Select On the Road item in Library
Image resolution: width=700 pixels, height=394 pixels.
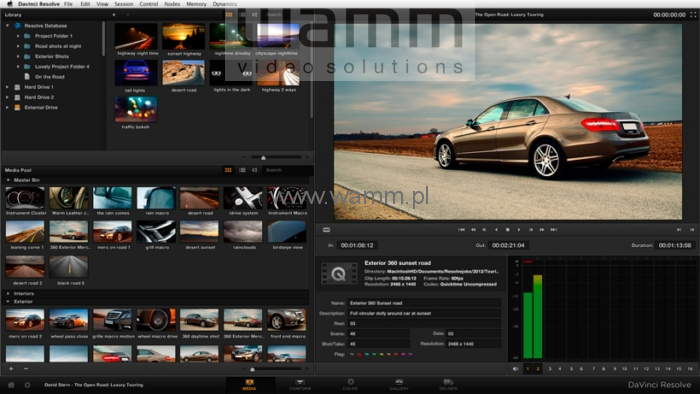tap(50, 77)
